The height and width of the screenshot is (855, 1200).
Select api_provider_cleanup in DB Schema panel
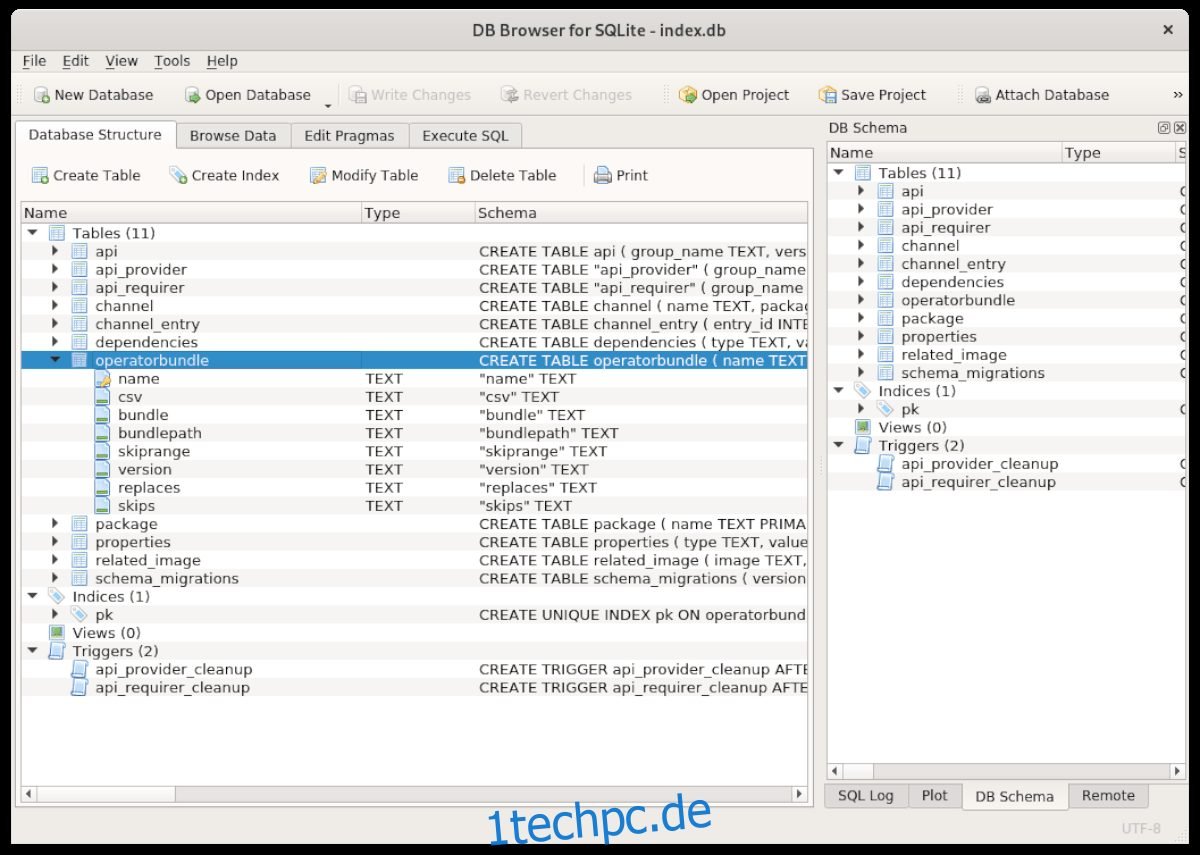tap(979, 464)
